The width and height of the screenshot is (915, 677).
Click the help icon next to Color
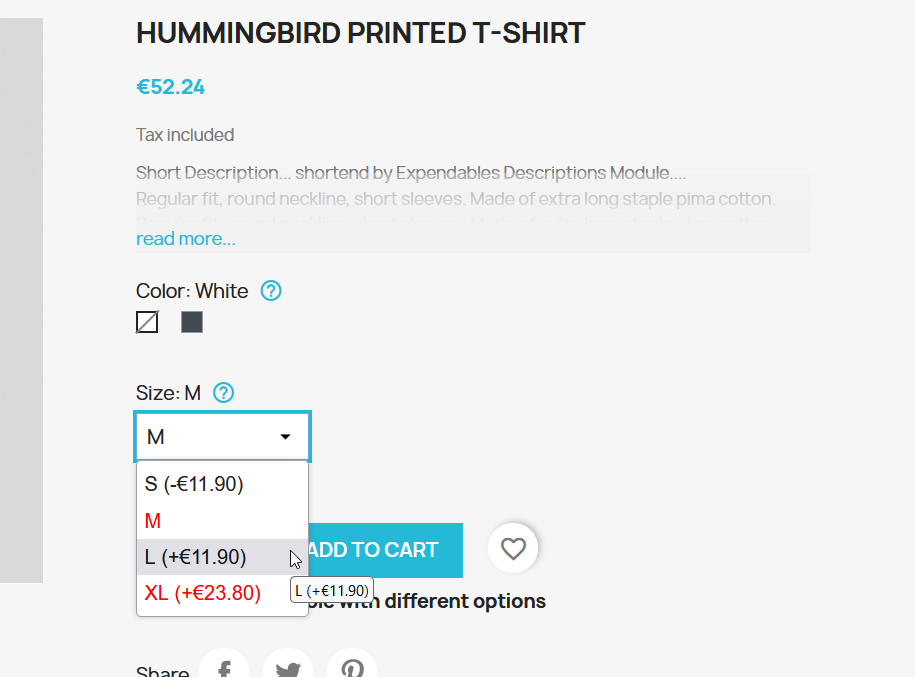click(x=271, y=291)
